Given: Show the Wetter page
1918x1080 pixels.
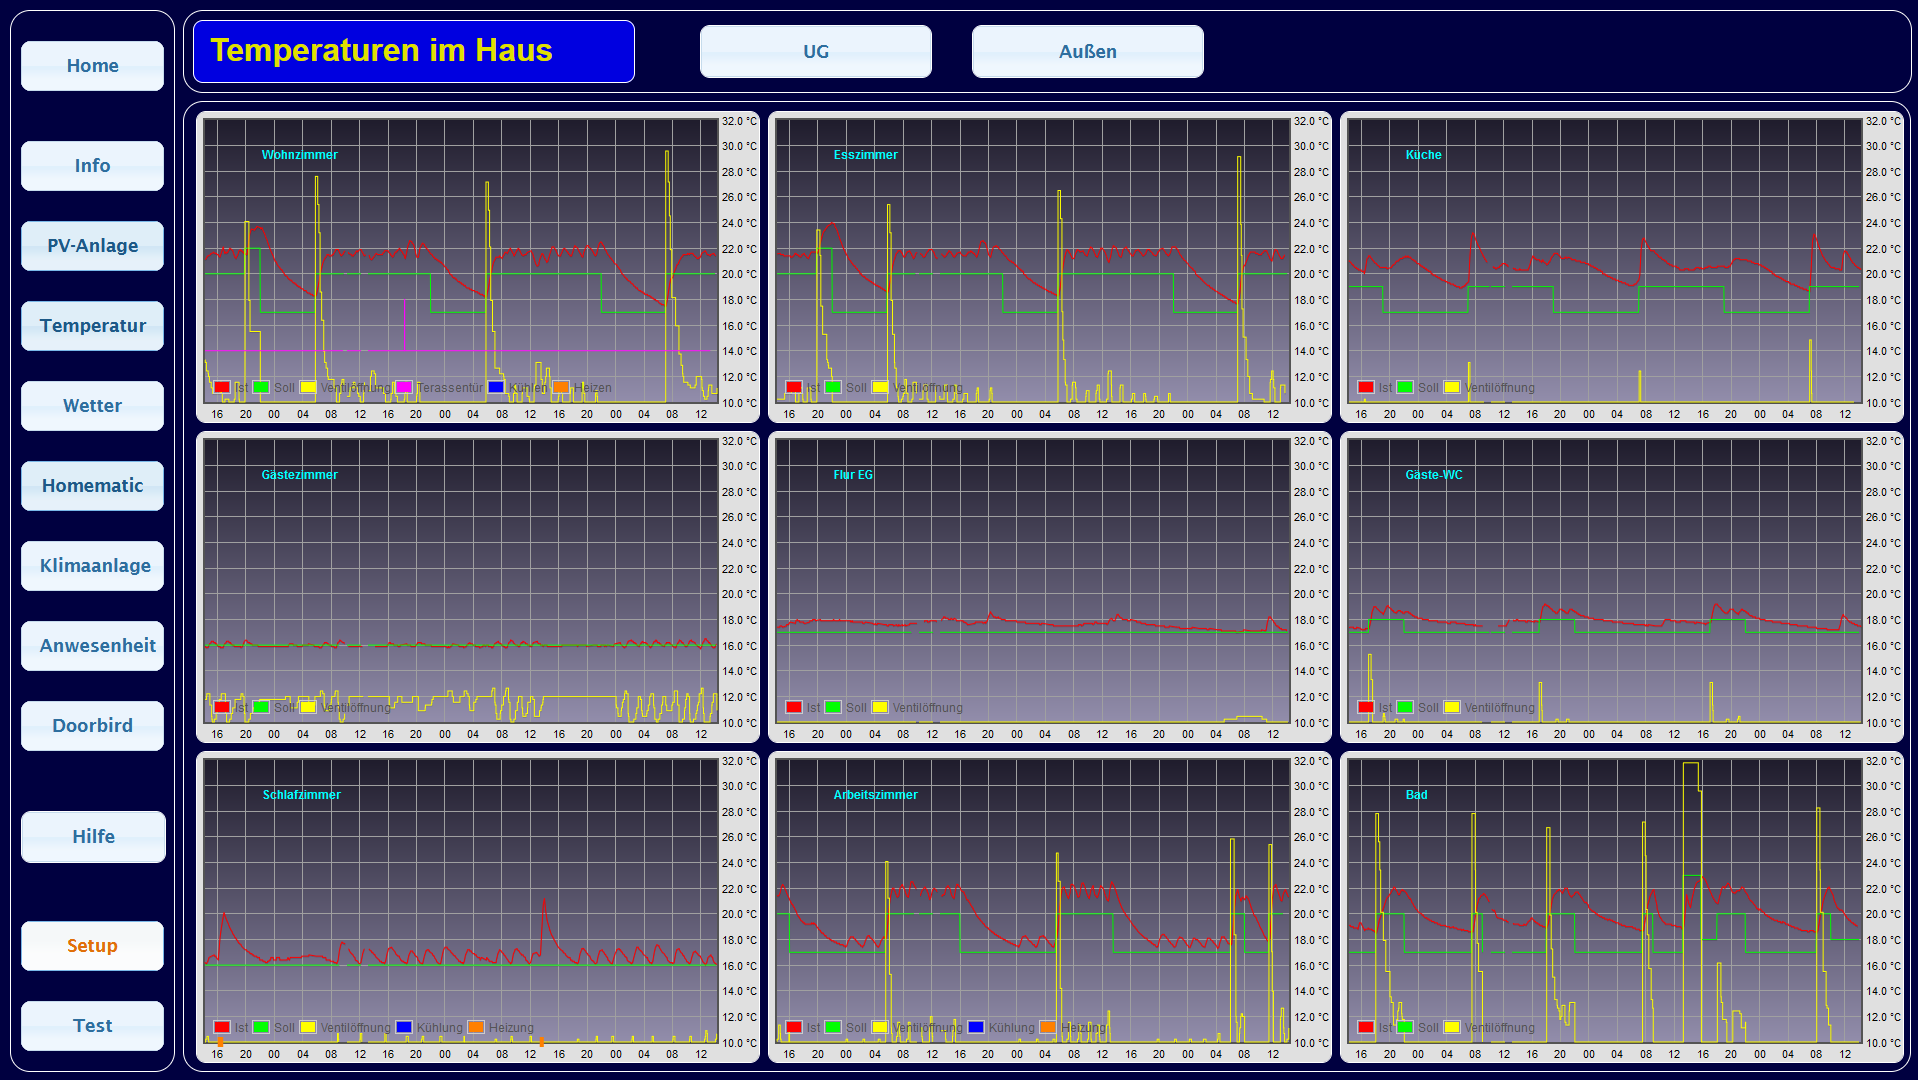Looking at the screenshot, I should 92,406.
